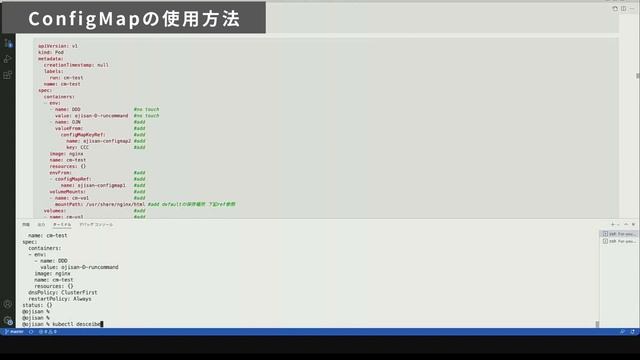
Task: Click 'volumeMounts:' line in editor
Action: 68,191
